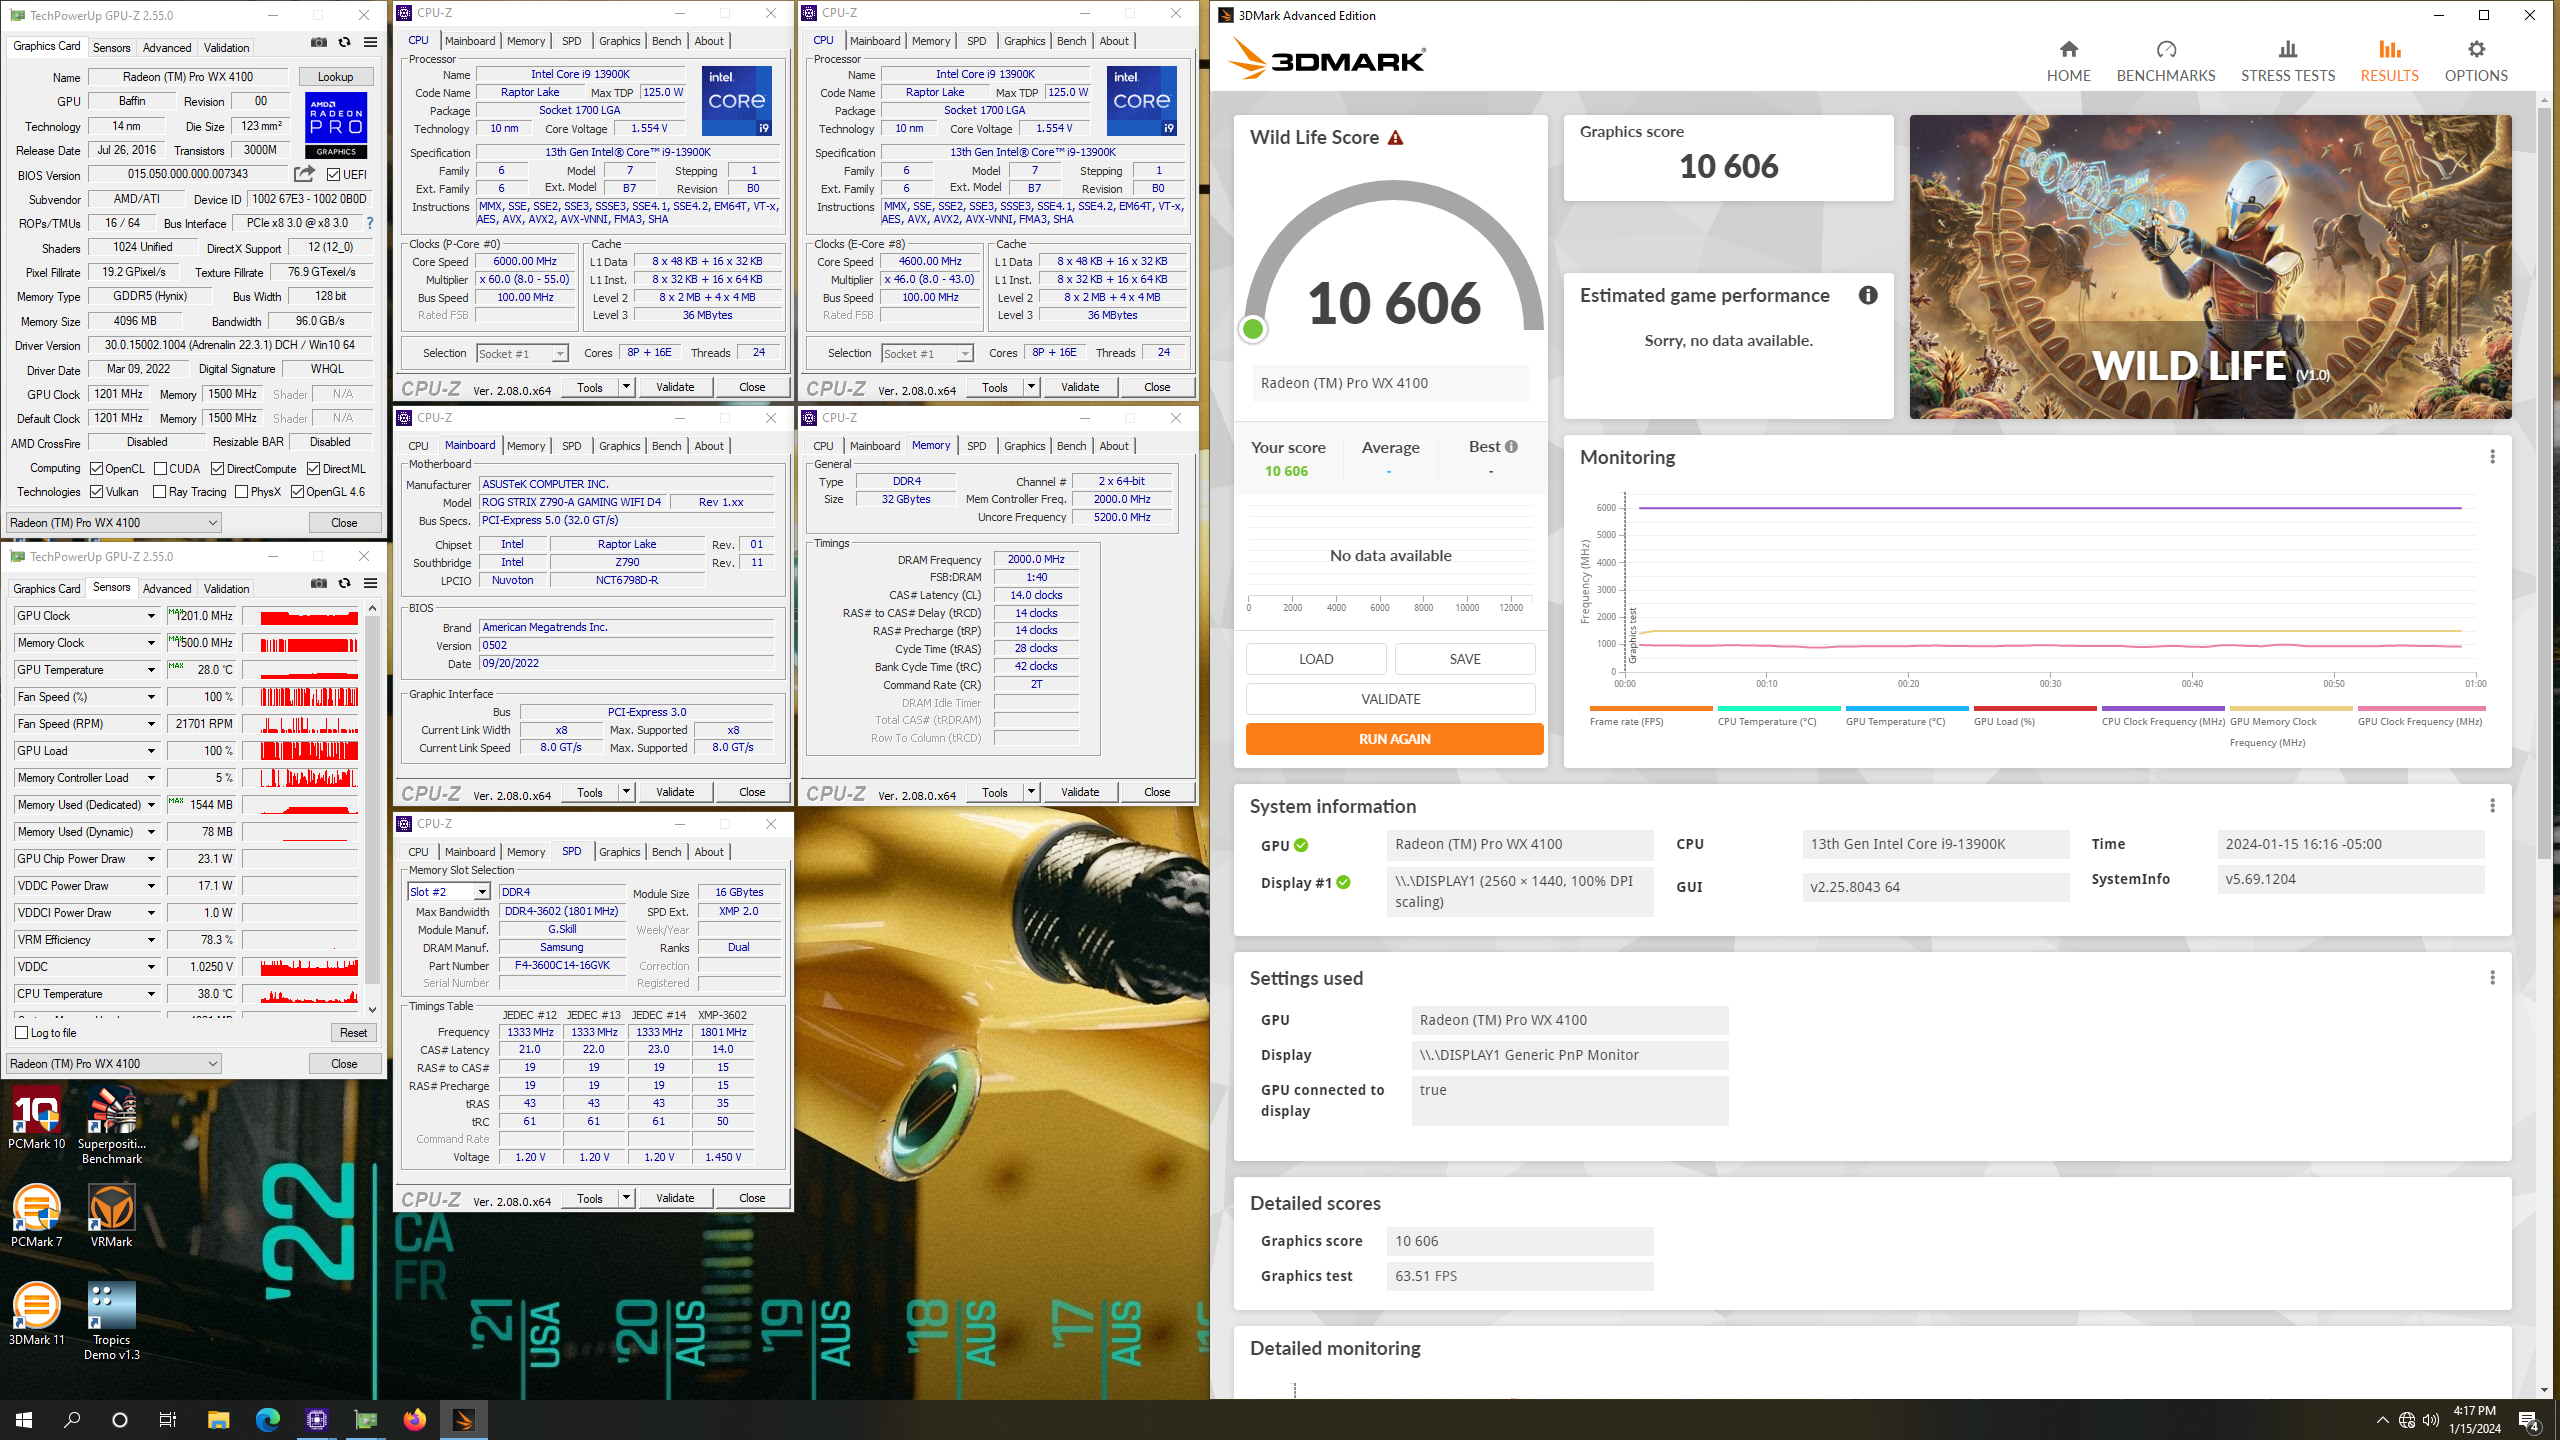The width and height of the screenshot is (2560, 1440).
Task: Open Tropics Demo v1.3 desktop shortcut
Action: click(x=112, y=1322)
